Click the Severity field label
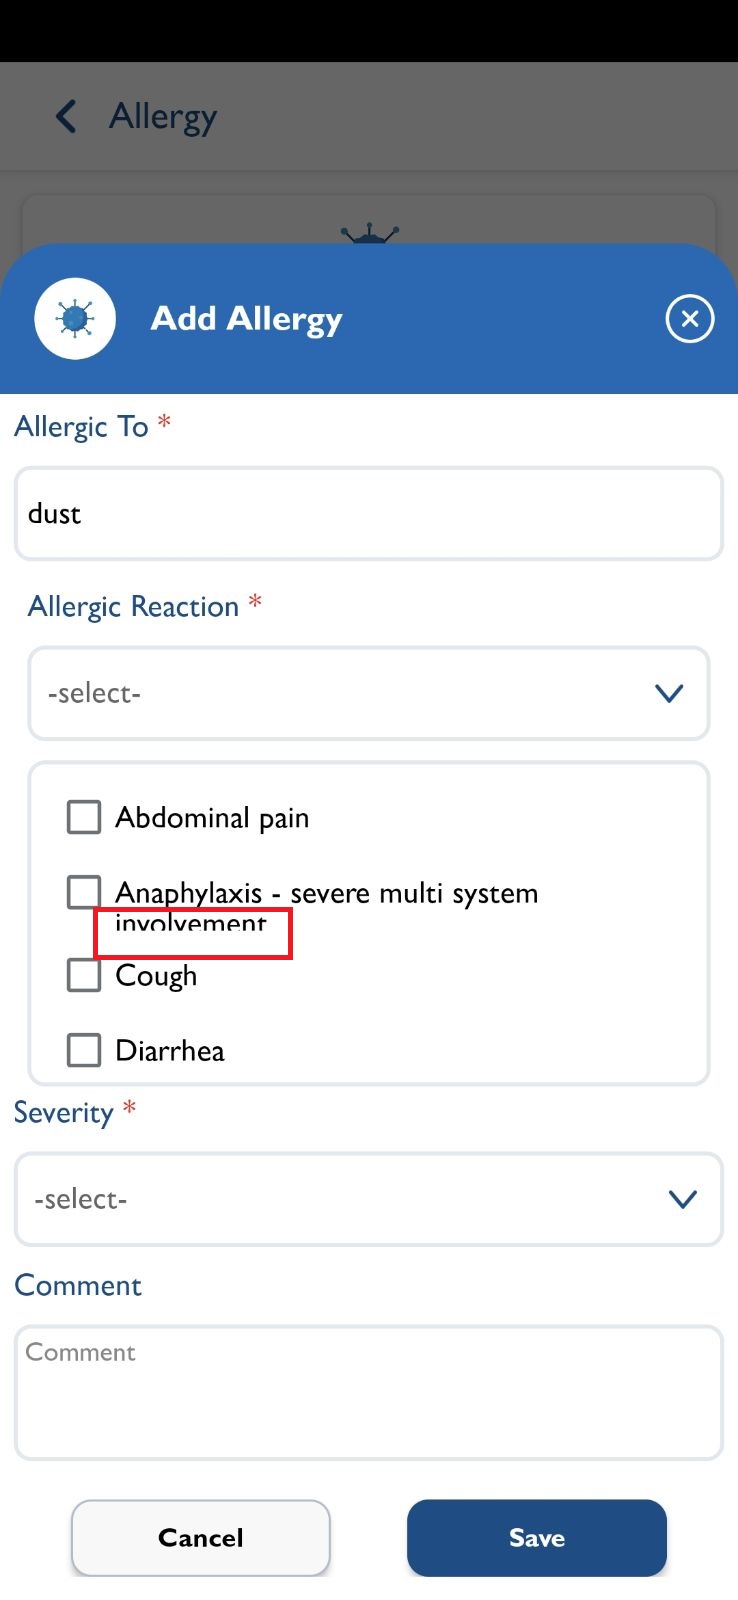 tap(63, 1113)
